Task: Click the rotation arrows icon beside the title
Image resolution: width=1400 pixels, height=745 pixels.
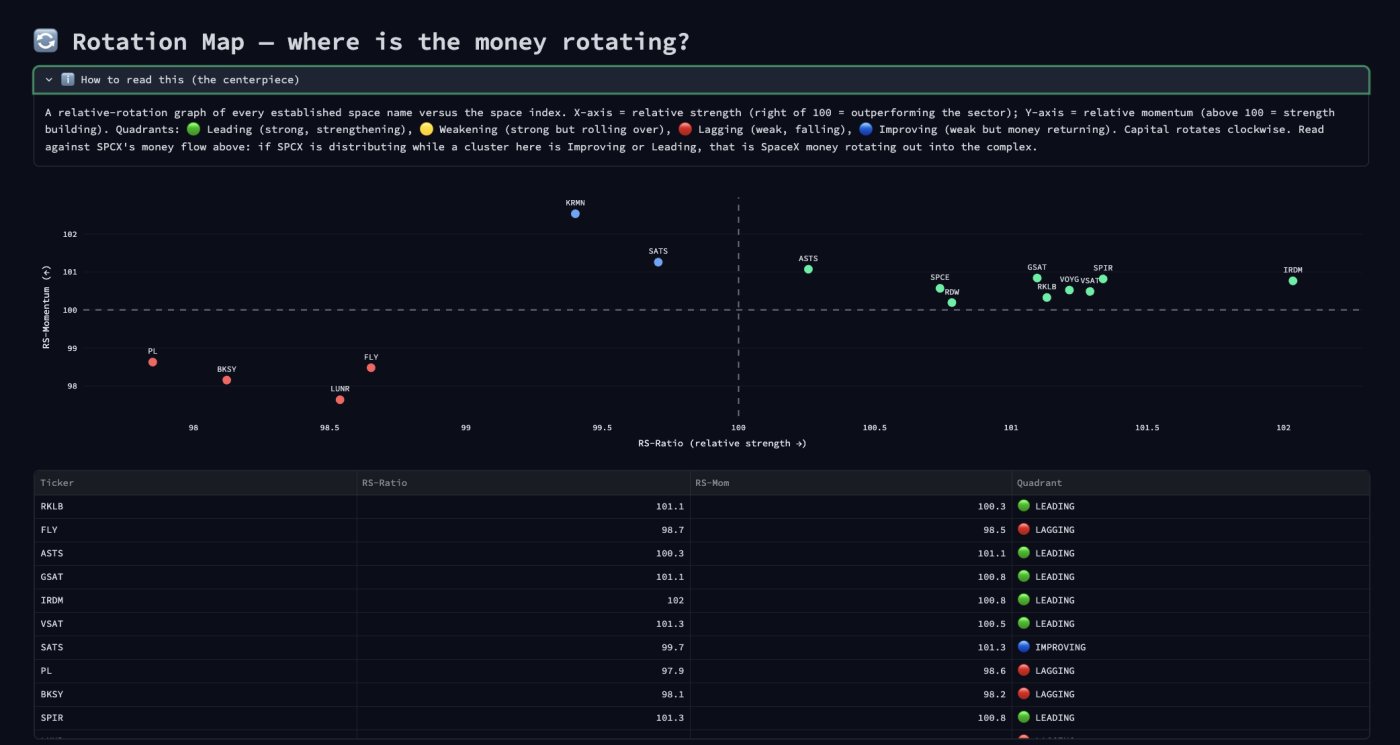Action: pyautogui.click(x=46, y=41)
